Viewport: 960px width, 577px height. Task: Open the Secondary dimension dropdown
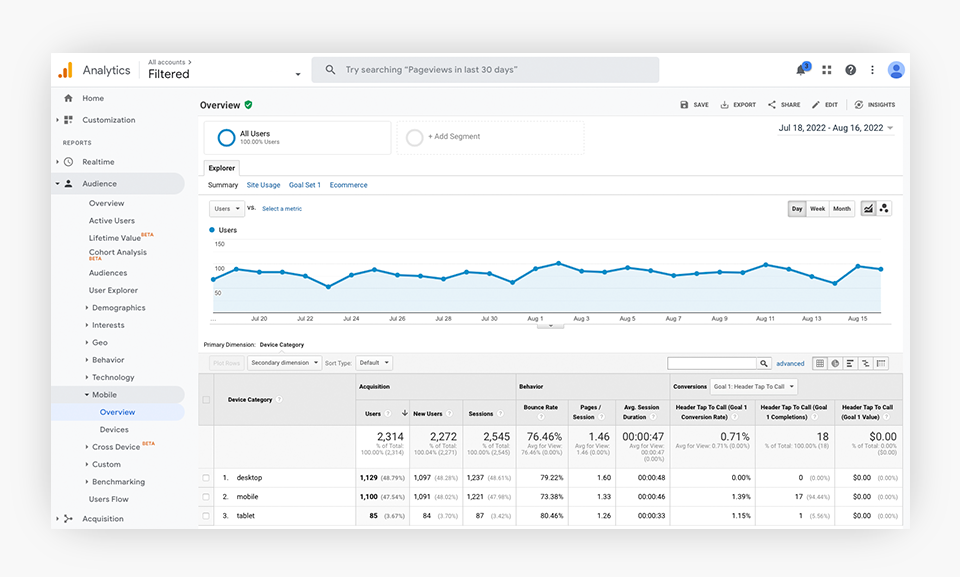point(285,363)
